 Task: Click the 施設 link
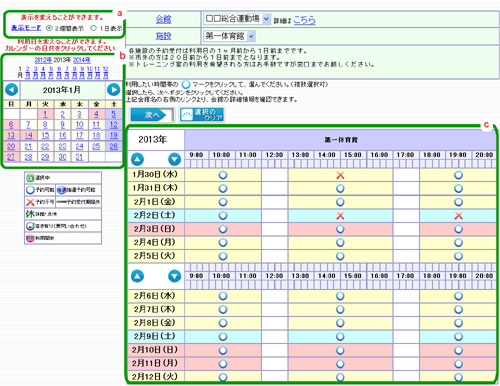tap(163, 36)
